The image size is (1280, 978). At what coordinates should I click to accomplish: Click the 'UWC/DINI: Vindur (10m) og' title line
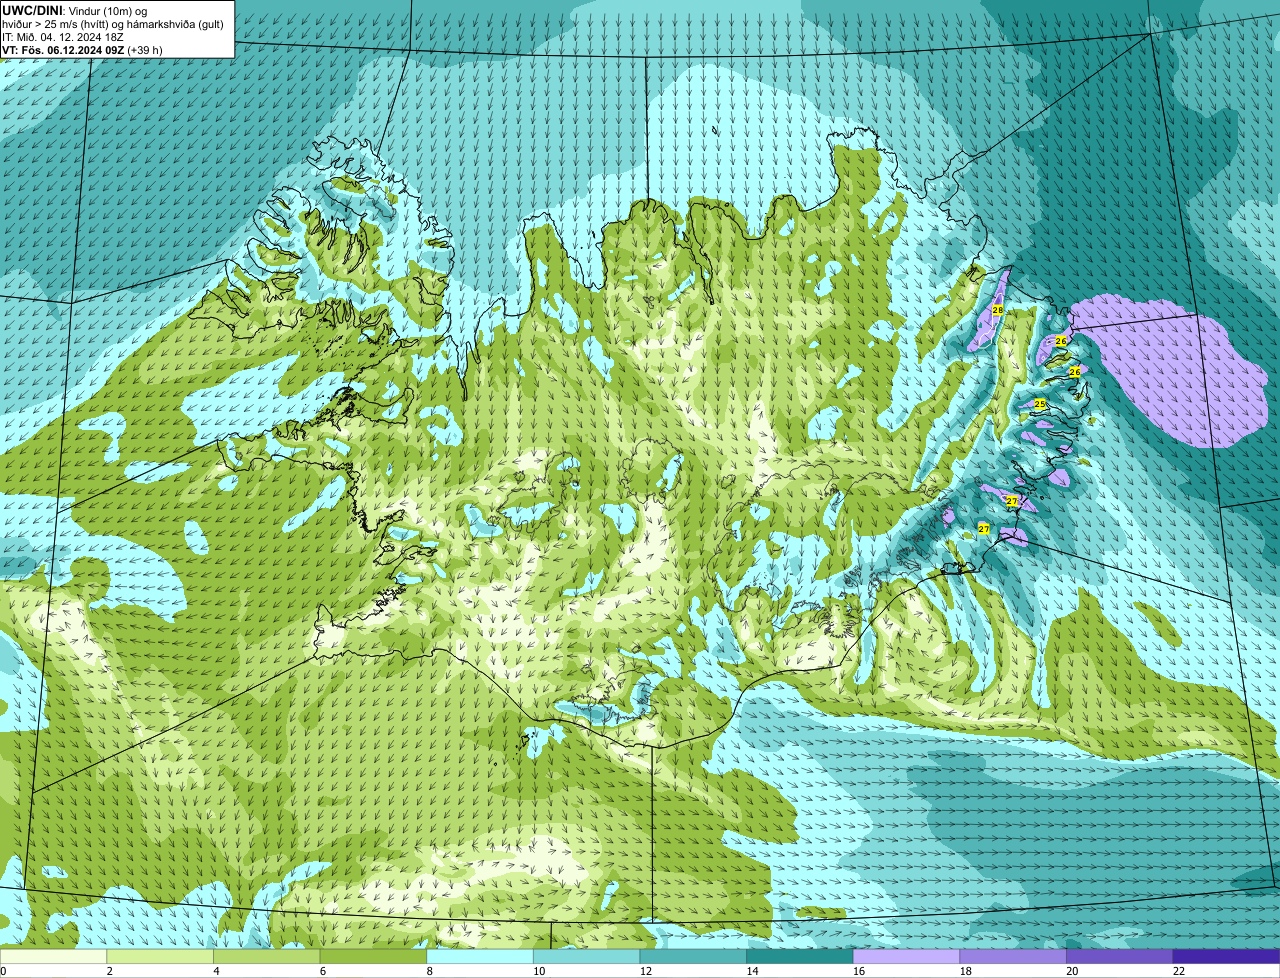point(74,11)
